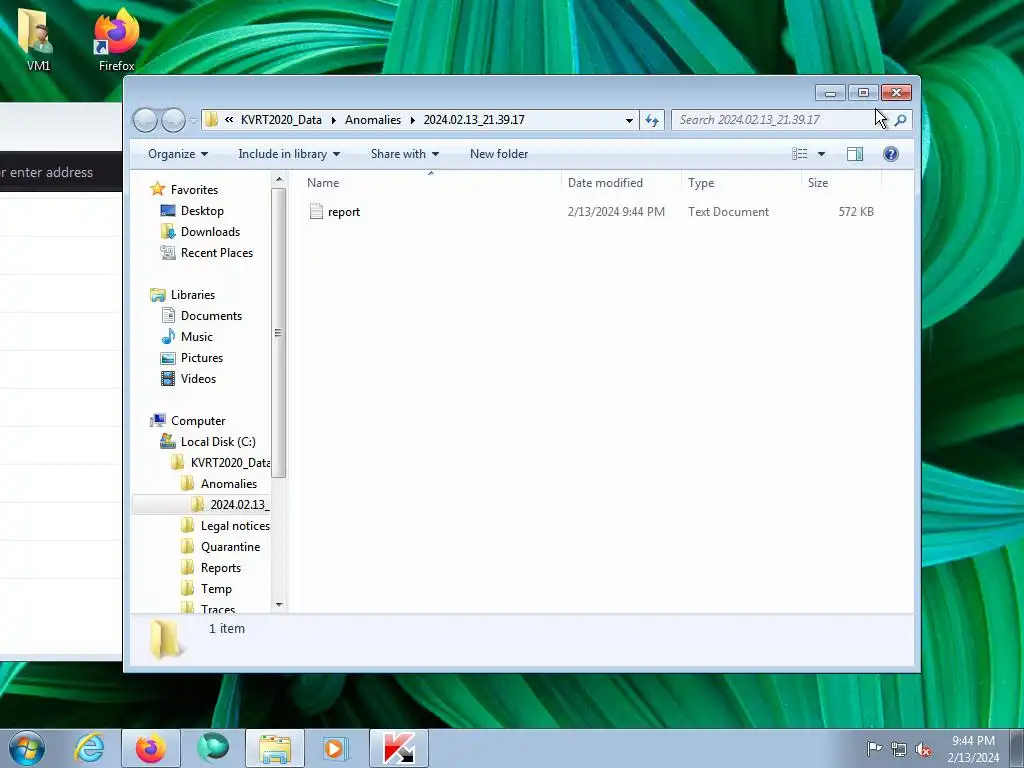Click navigation pane scroll down arrow
Image resolution: width=1024 pixels, height=768 pixels.
279,605
